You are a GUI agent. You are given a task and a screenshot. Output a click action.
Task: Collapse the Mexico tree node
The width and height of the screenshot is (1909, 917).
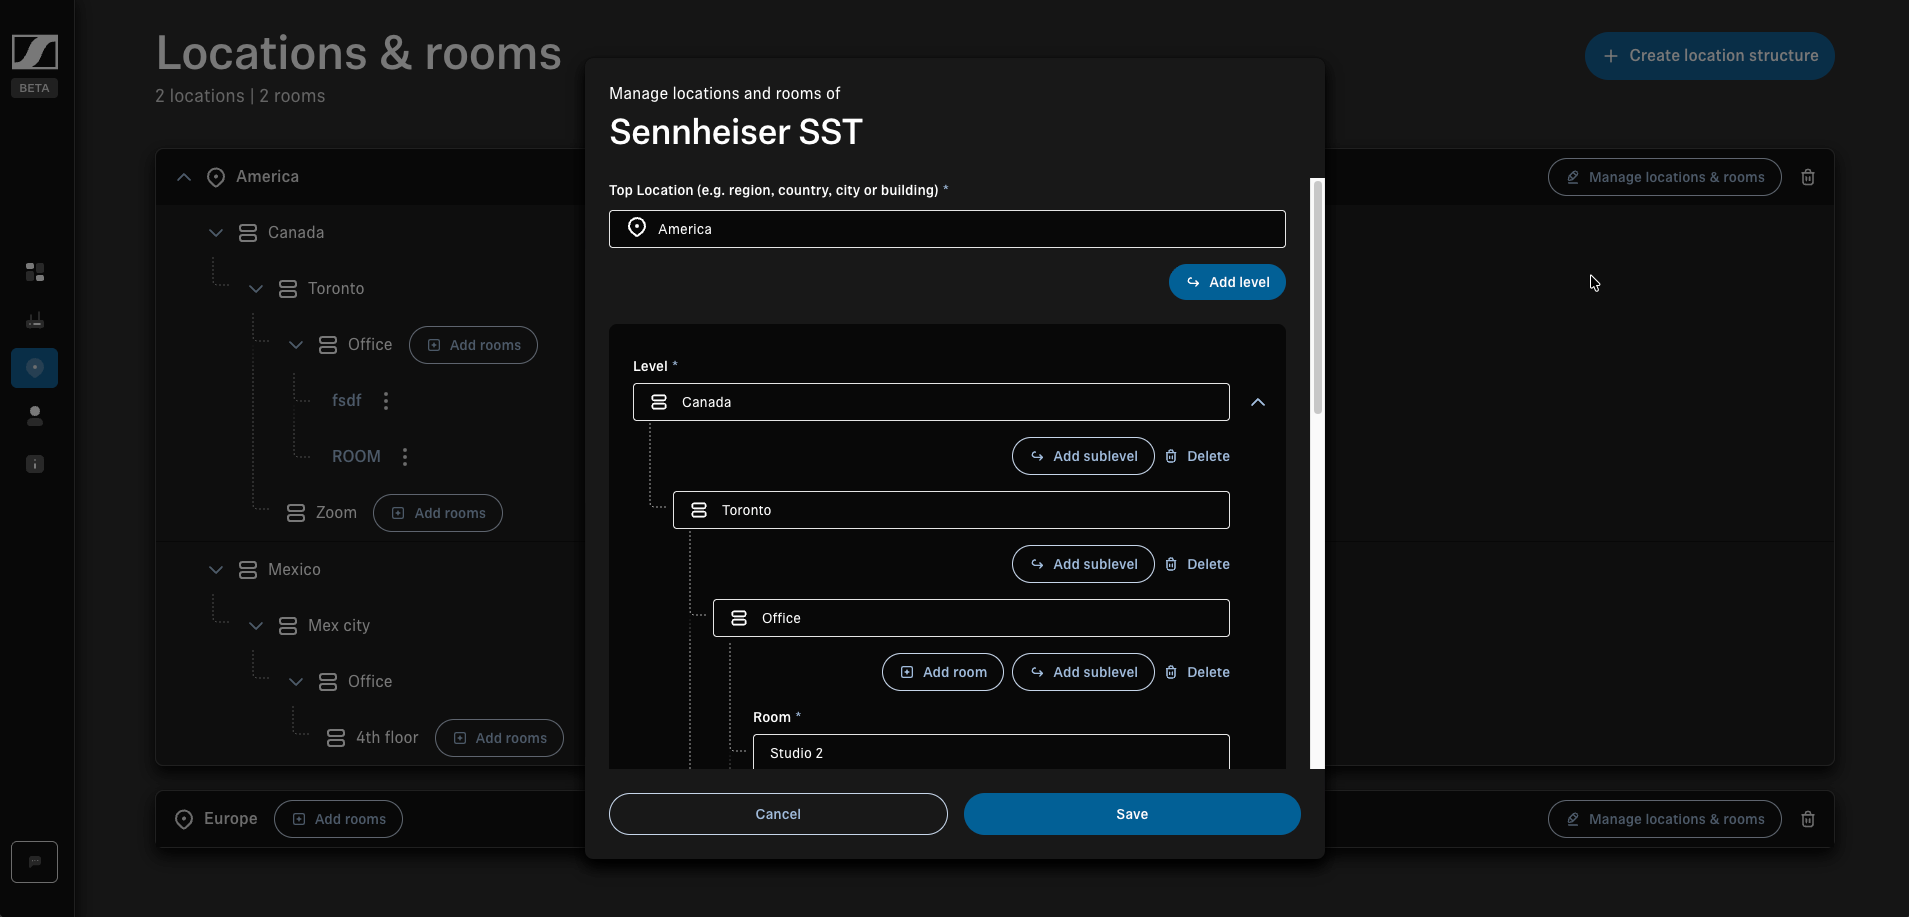[x=216, y=570]
